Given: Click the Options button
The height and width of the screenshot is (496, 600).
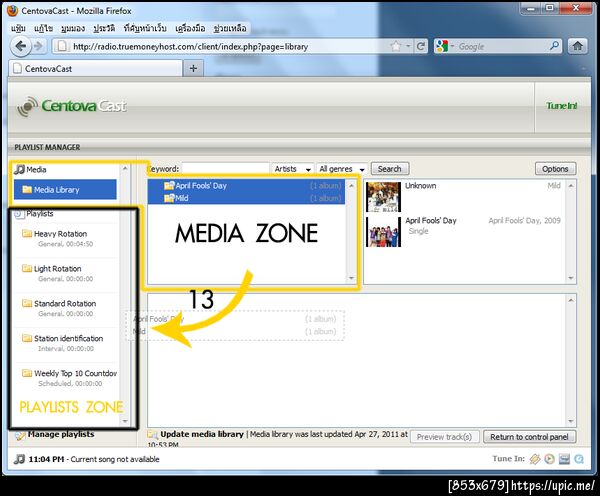Looking at the screenshot, I should click(x=555, y=169).
